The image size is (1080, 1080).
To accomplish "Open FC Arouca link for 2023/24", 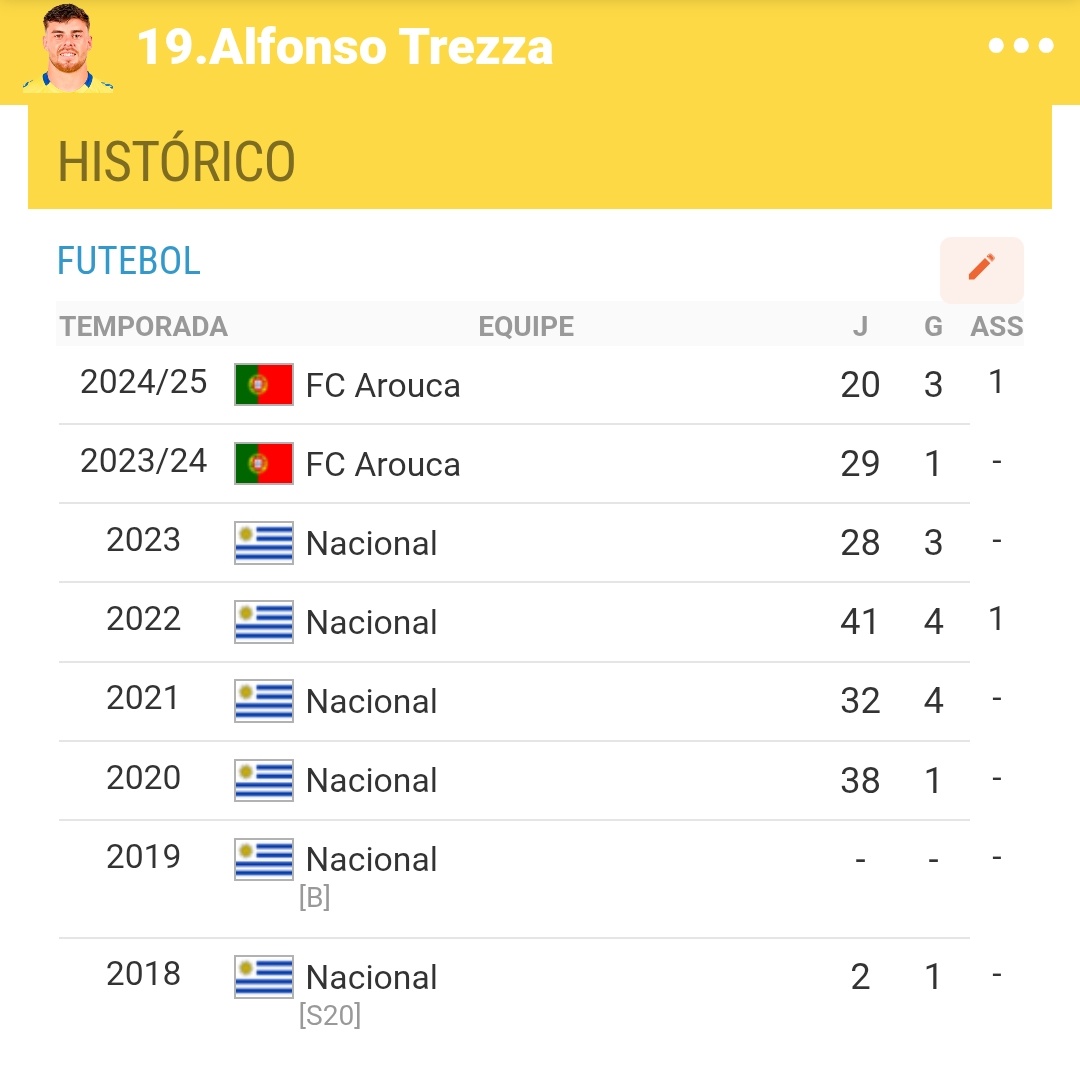I will [x=383, y=464].
